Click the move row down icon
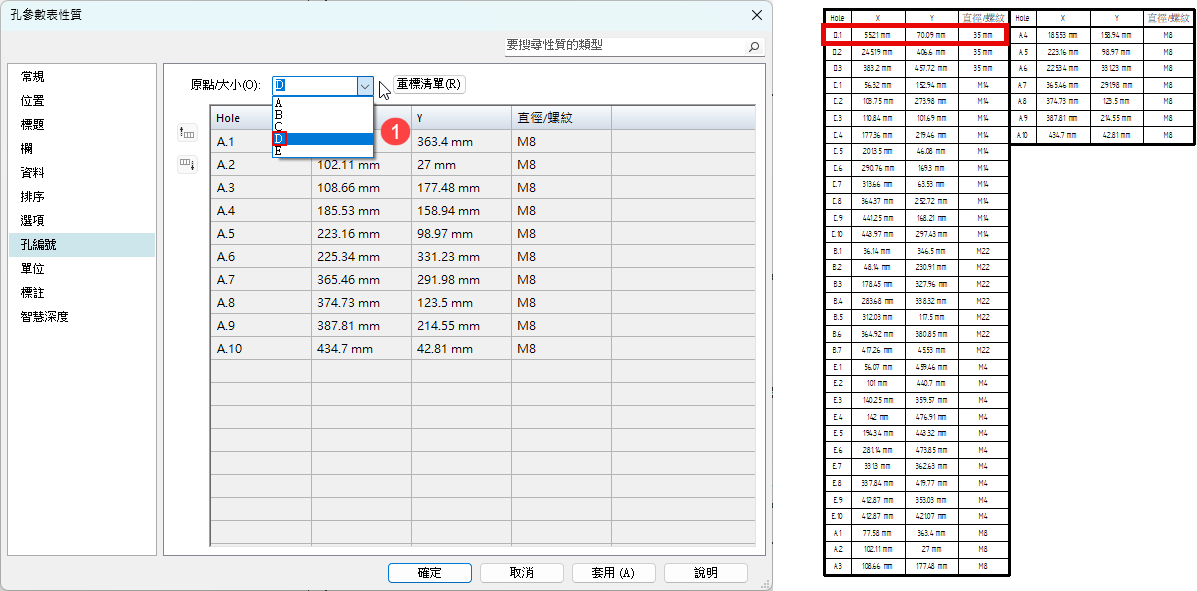The image size is (1197, 591). (x=188, y=164)
